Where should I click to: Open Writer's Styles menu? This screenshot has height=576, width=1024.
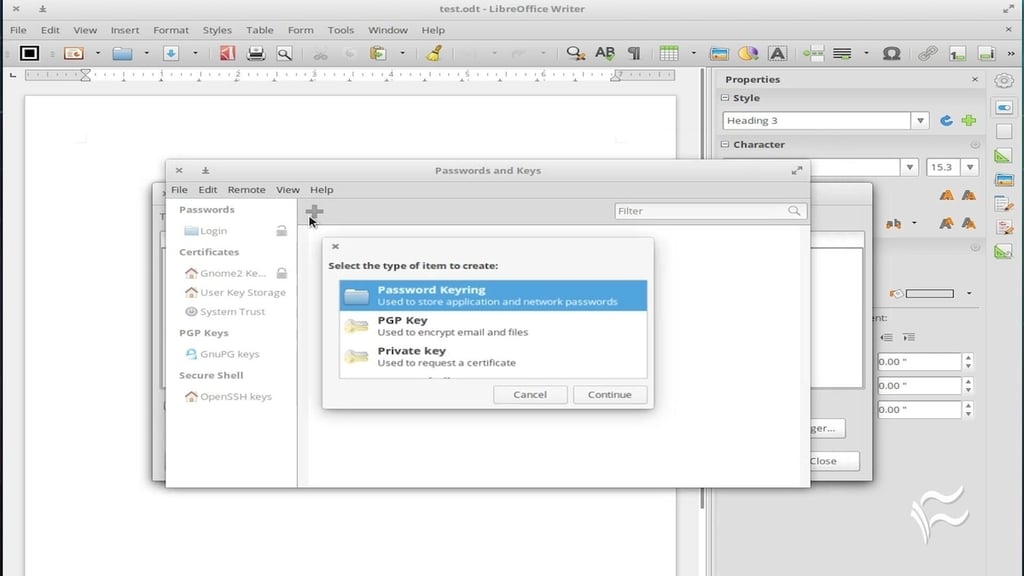pyautogui.click(x=217, y=30)
